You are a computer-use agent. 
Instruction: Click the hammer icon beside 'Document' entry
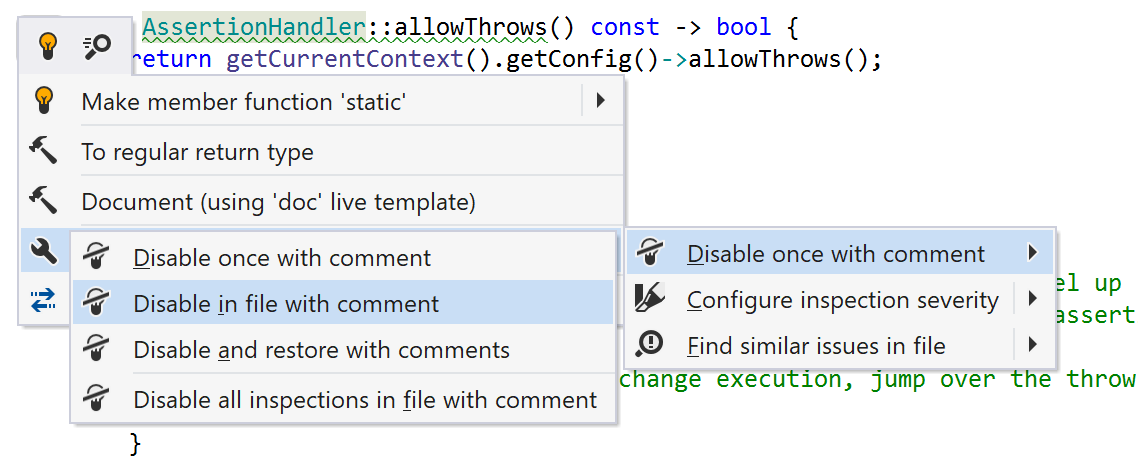(x=44, y=201)
